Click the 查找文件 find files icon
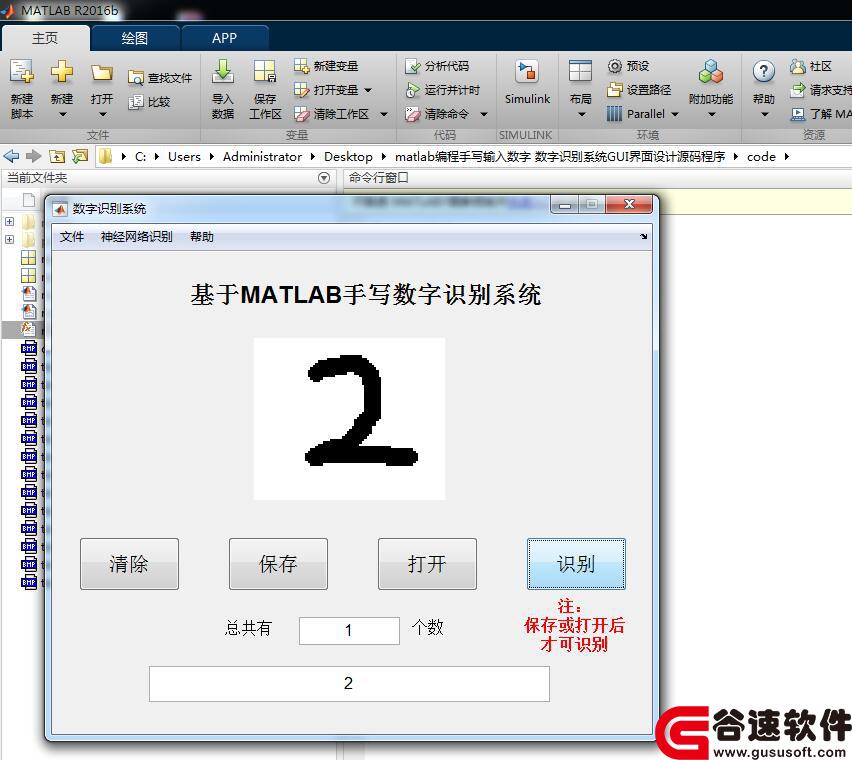Image resolution: width=852 pixels, height=760 pixels. (135, 78)
